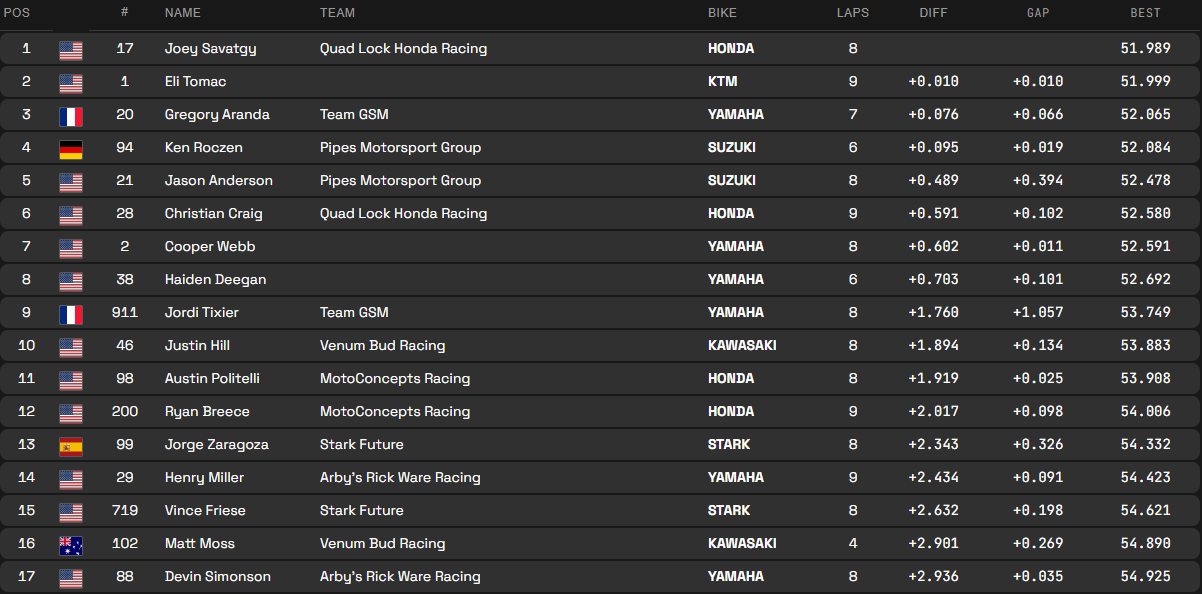
Task: Click the Australian flag for Matt Moss
Action: [x=71, y=544]
